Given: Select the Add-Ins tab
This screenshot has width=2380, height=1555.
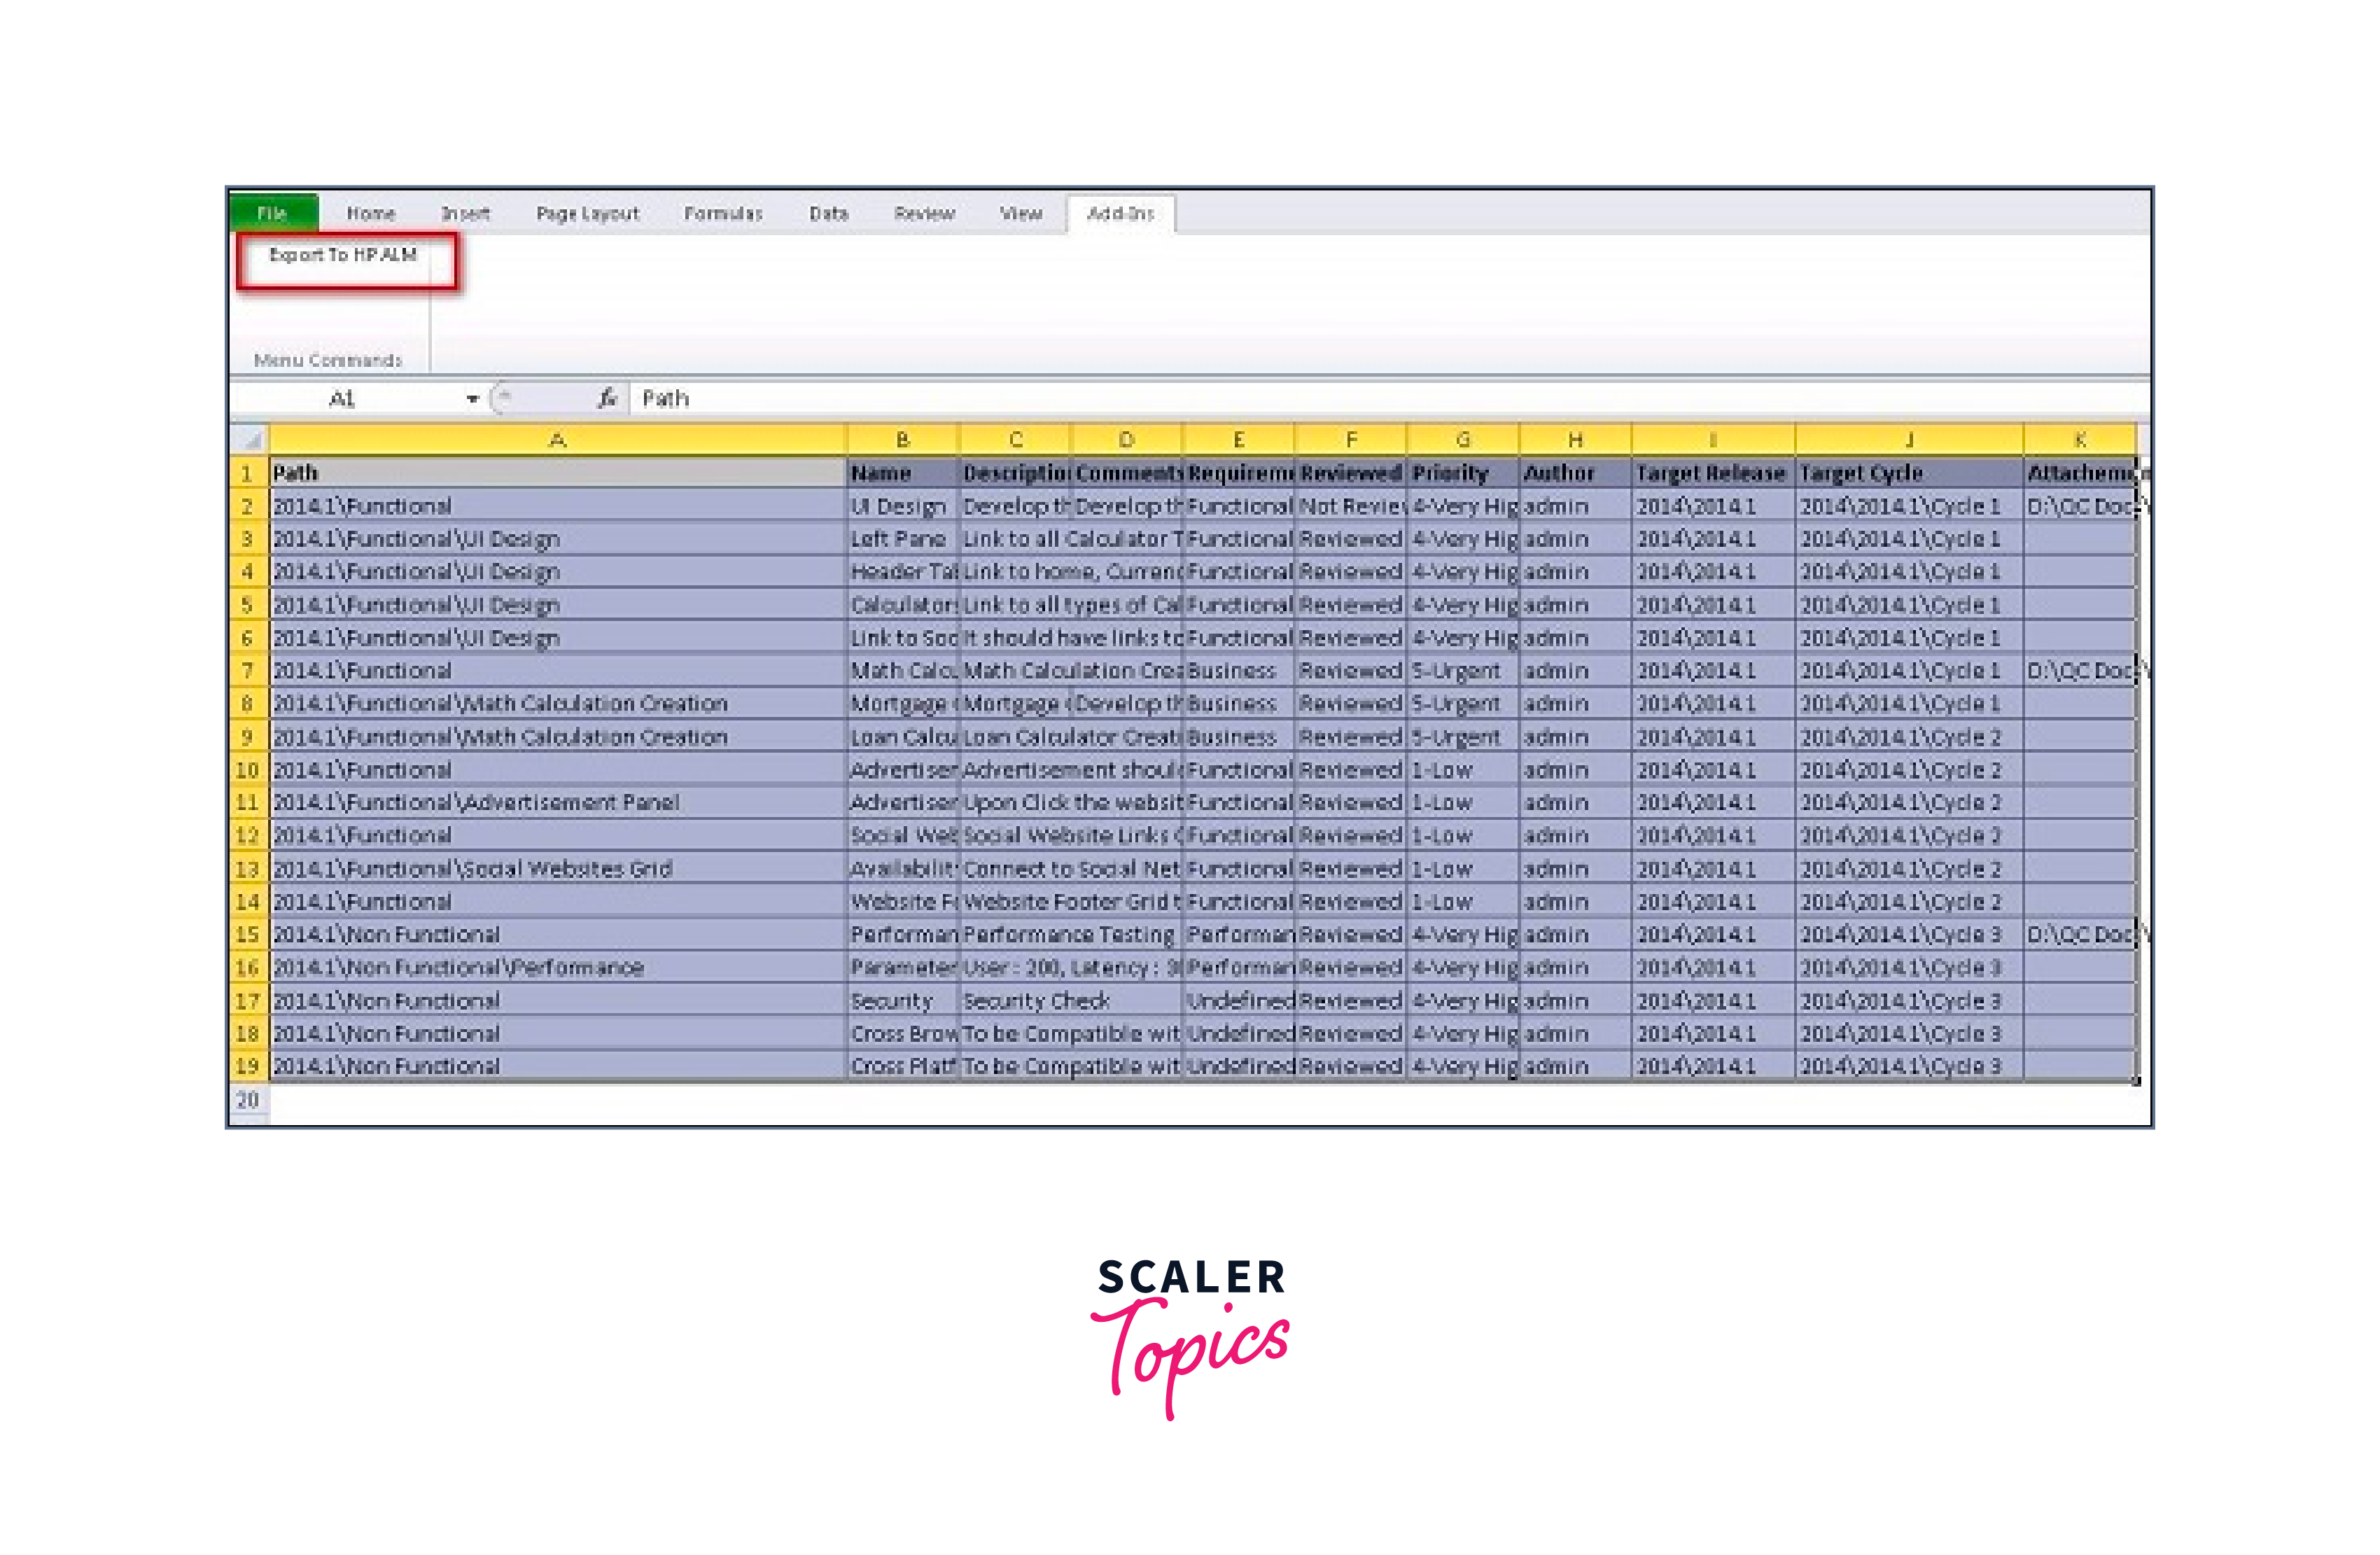Looking at the screenshot, I should (x=1120, y=213).
